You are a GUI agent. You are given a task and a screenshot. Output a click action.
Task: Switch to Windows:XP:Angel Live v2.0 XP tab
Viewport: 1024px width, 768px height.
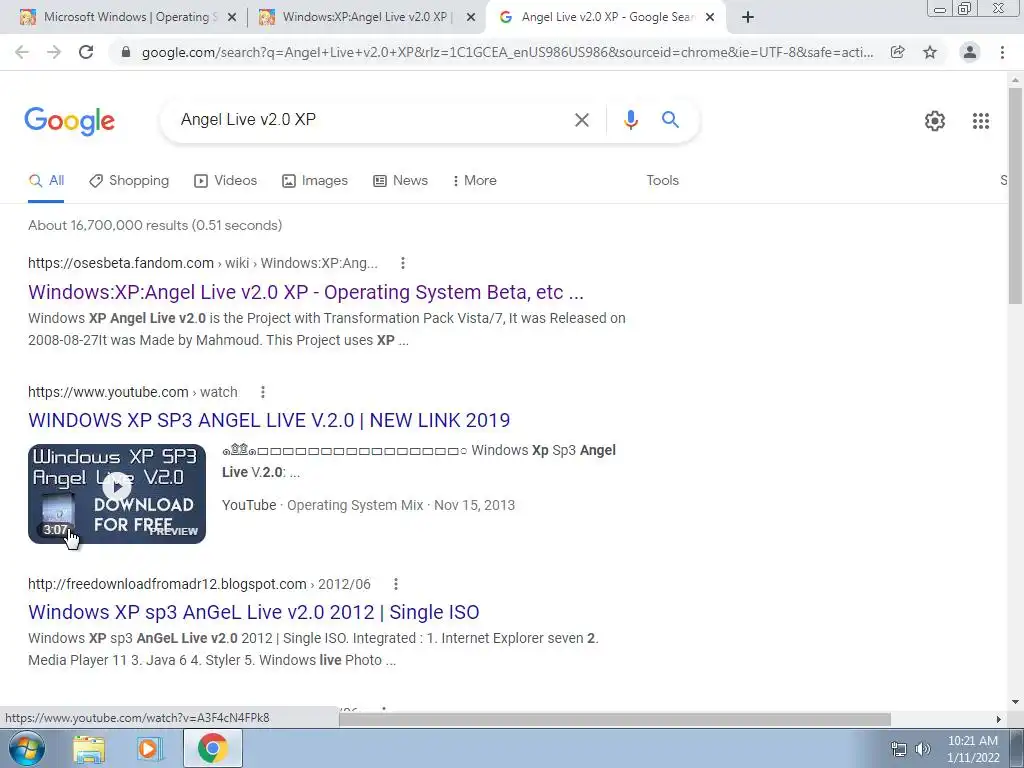[367, 17]
